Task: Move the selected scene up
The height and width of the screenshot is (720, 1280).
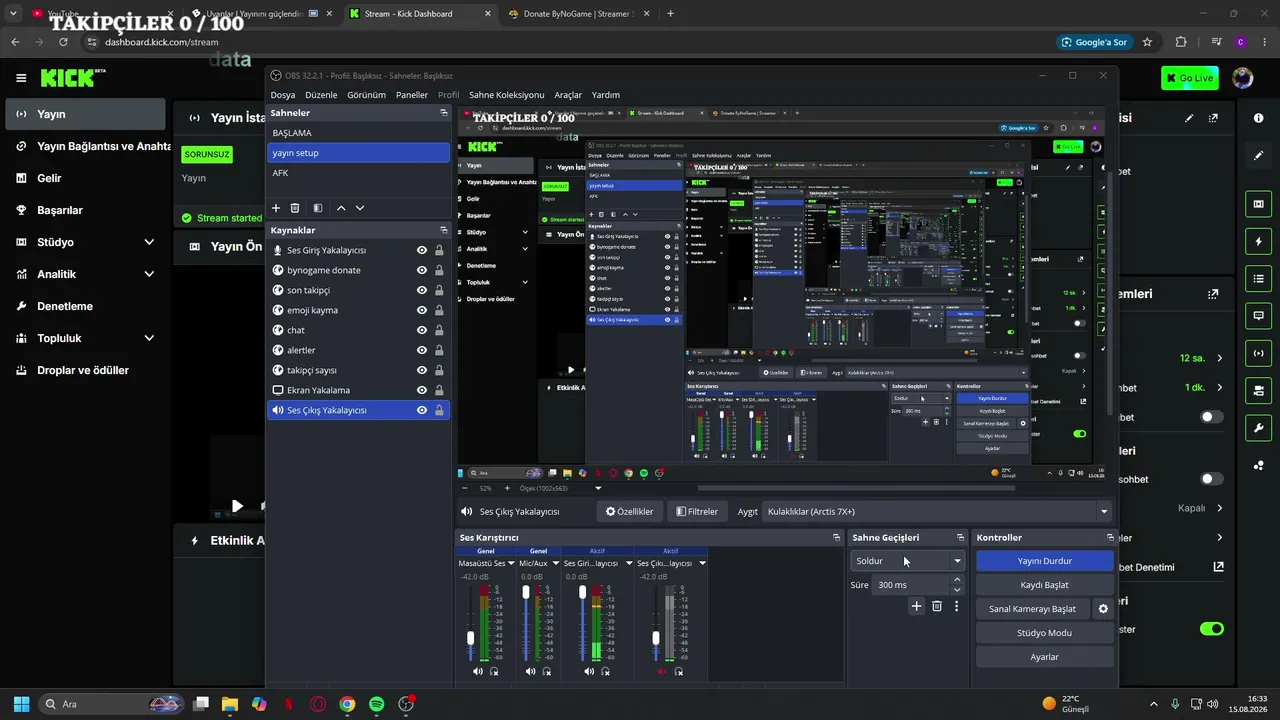Action: tap(341, 208)
